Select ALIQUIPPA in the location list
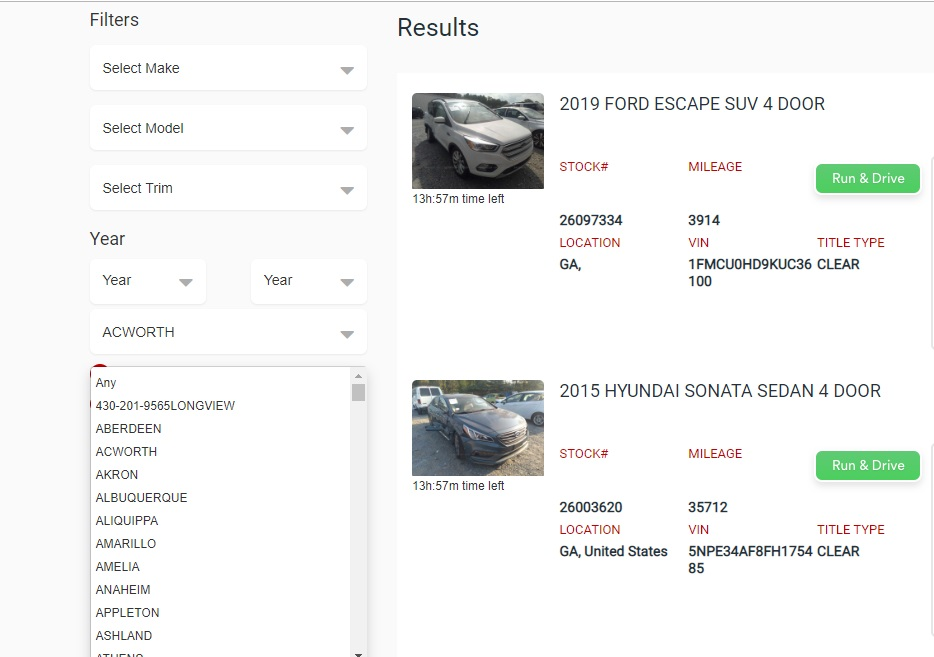 220,521
